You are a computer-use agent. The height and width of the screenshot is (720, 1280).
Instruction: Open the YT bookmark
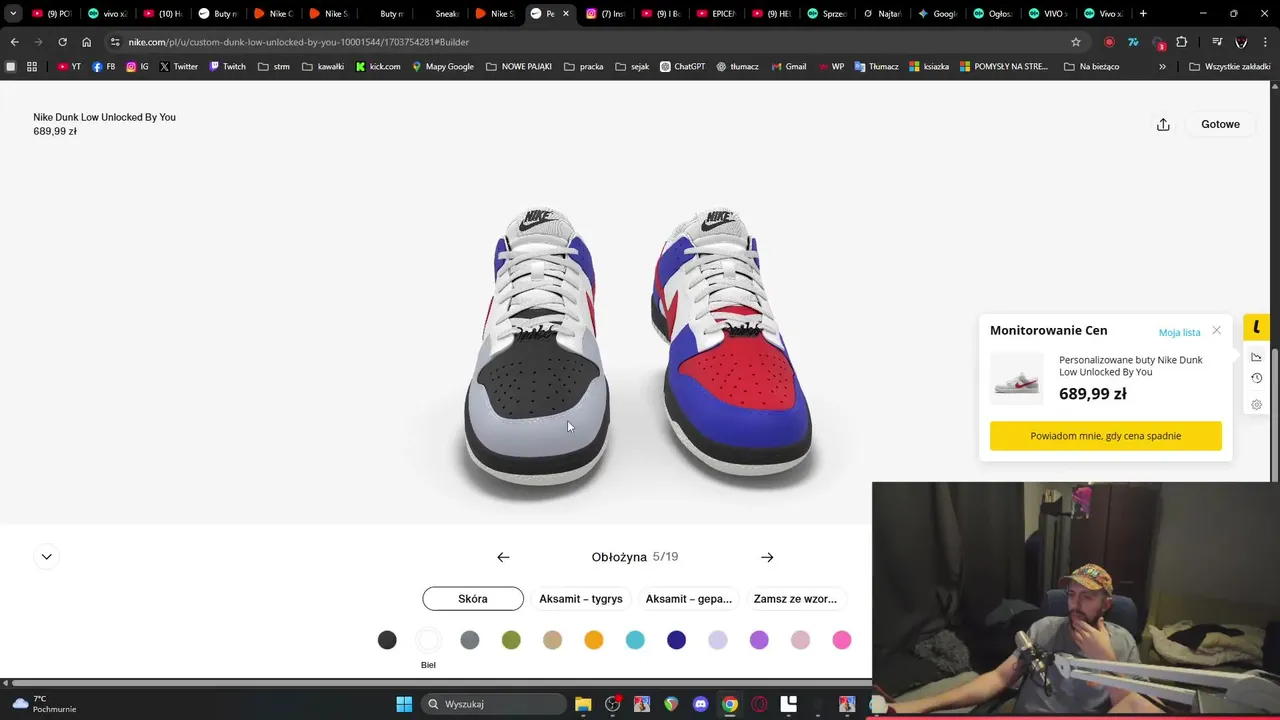(69, 67)
